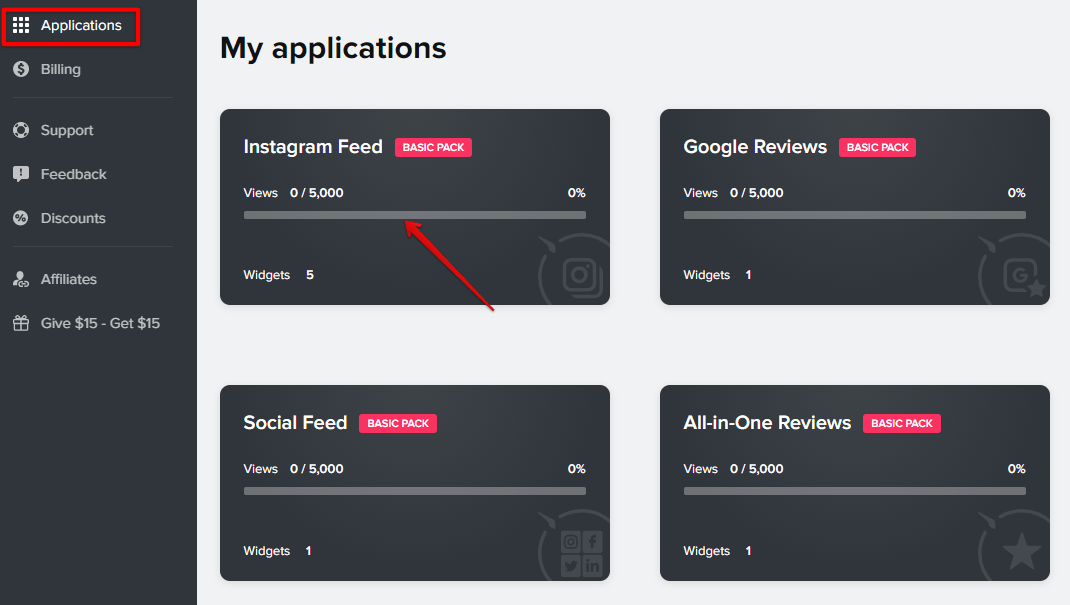Click the Feedback speech bubble icon

point(21,174)
